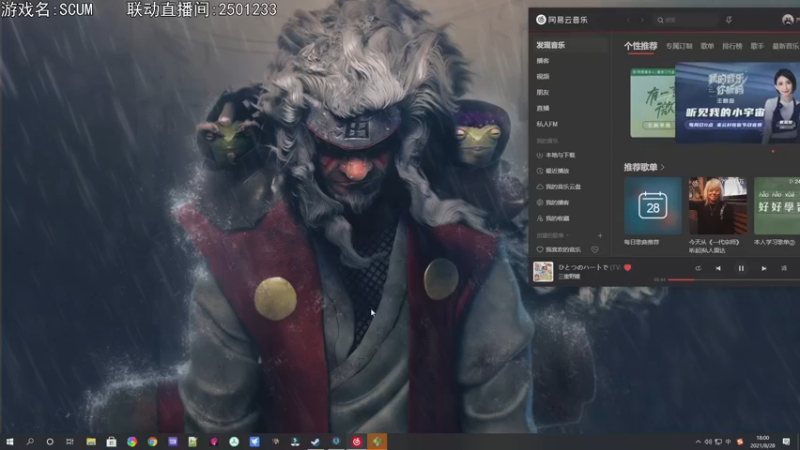The height and width of the screenshot is (450, 800).
Task: Open the Steam taskbar icon
Action: pyautogui.click(x=316, y=441)
